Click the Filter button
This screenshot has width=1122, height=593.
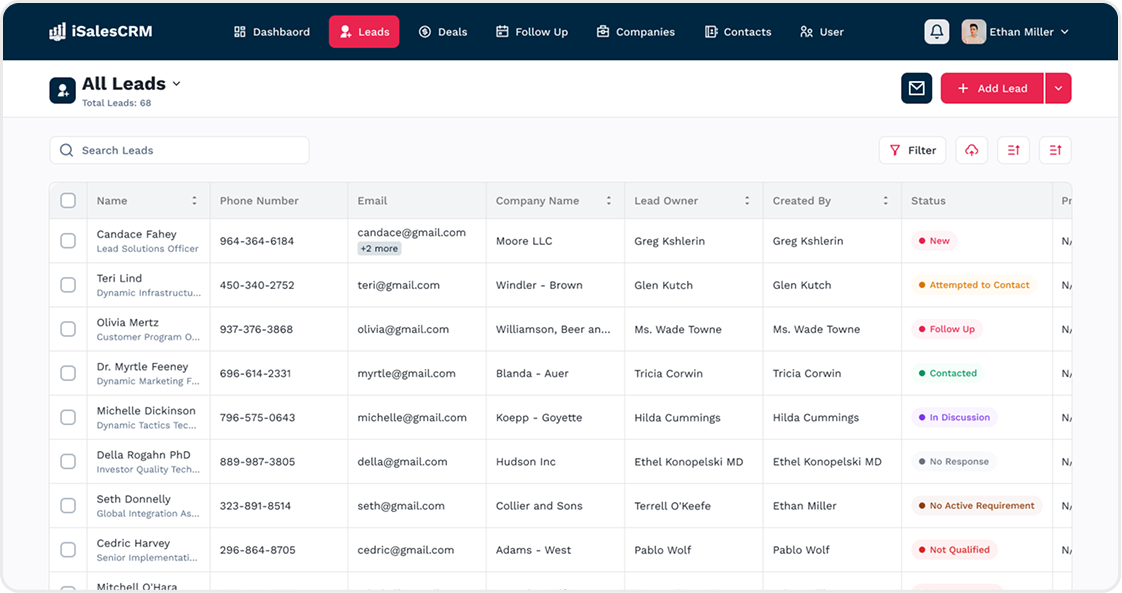(x=912, y=150)
